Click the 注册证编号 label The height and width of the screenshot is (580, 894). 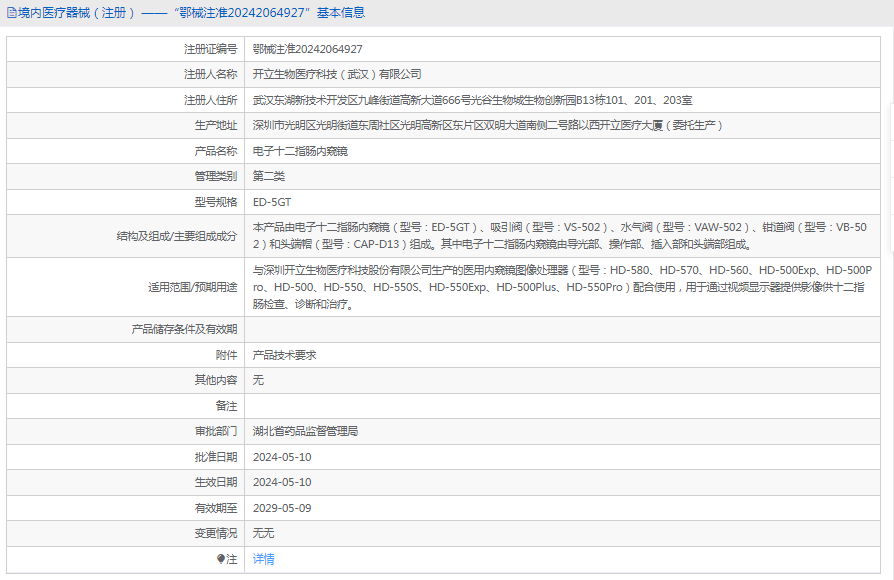point(210,49)
